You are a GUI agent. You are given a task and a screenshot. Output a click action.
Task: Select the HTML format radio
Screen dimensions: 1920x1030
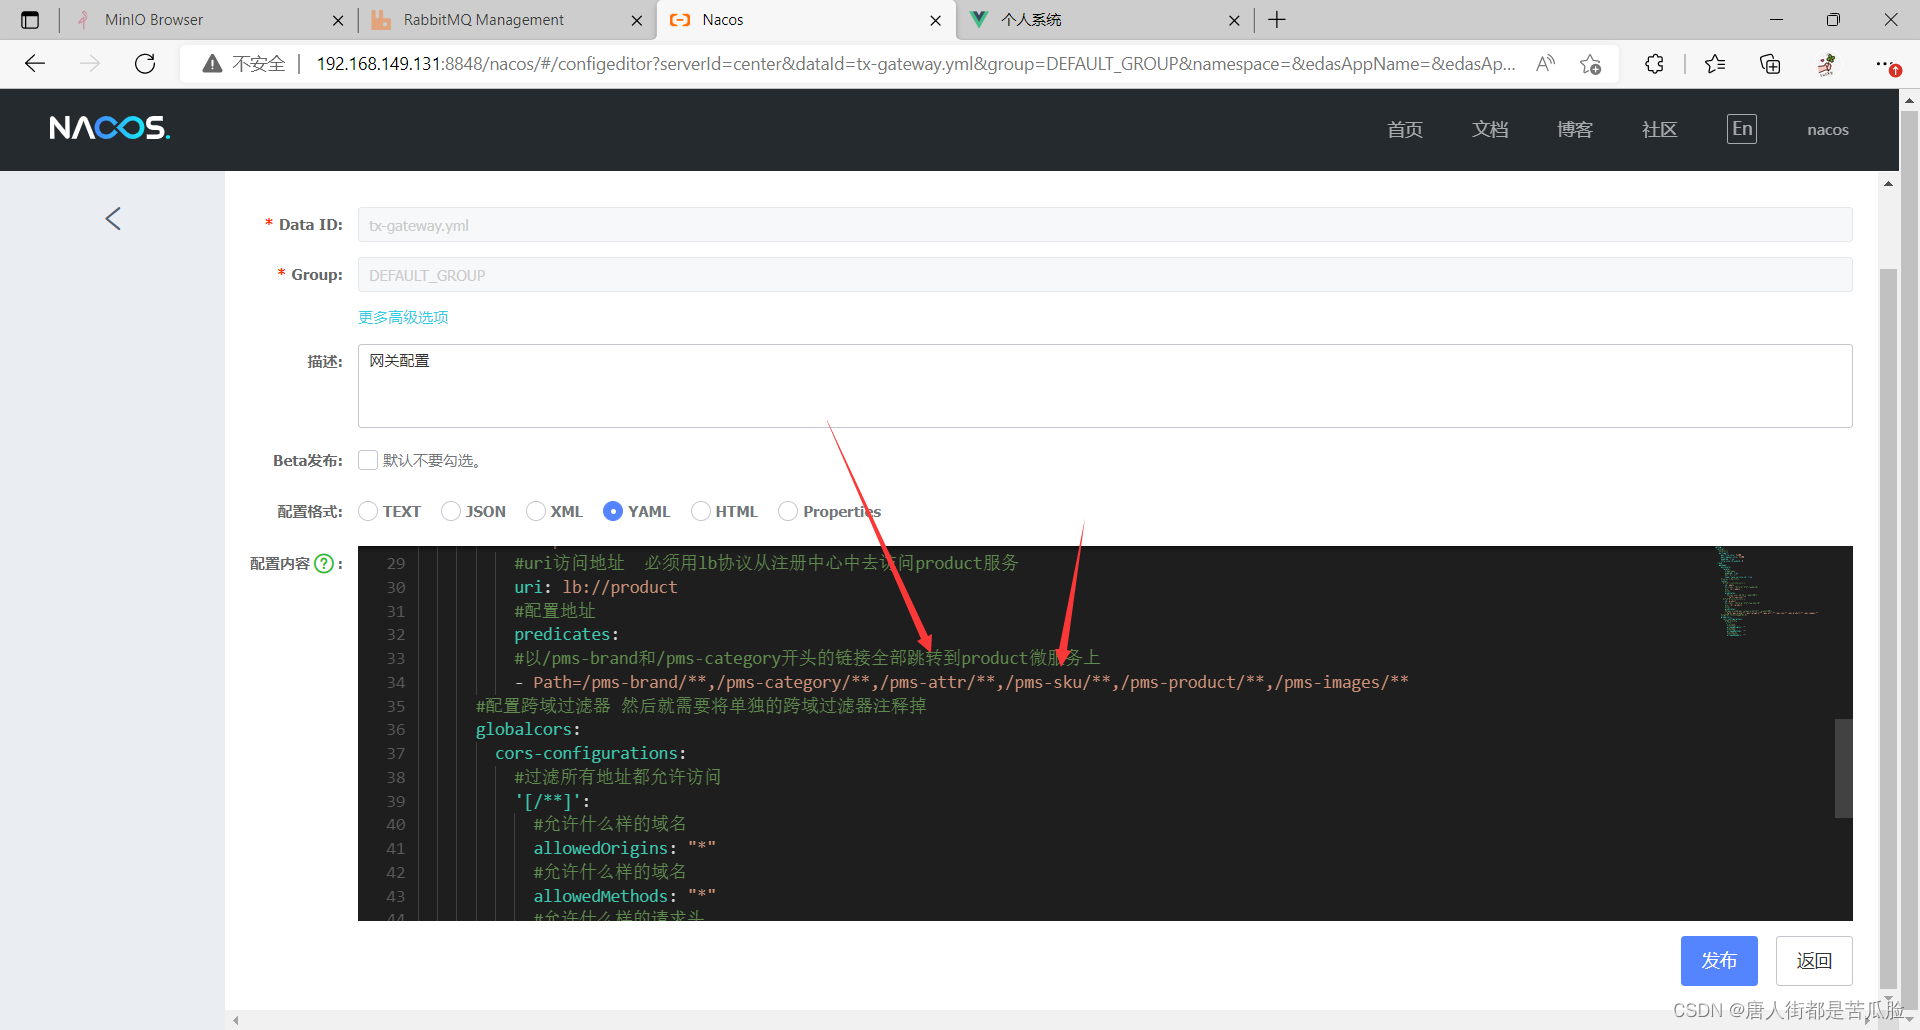pyautogui.click(x=701, y=511)
